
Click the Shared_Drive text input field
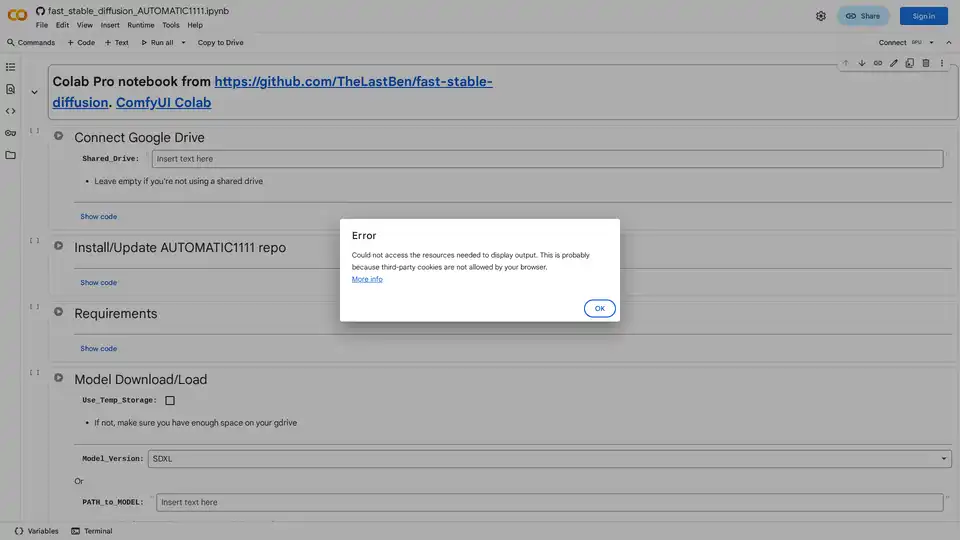(x=547, y=159)
